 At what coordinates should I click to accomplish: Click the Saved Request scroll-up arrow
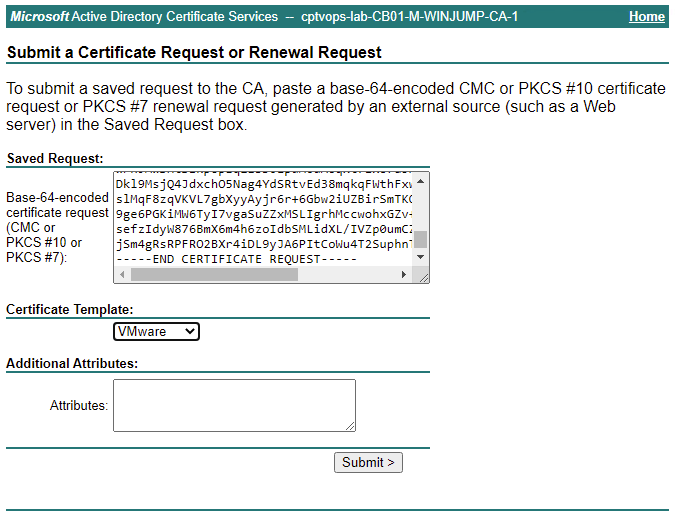pos(422,181)
